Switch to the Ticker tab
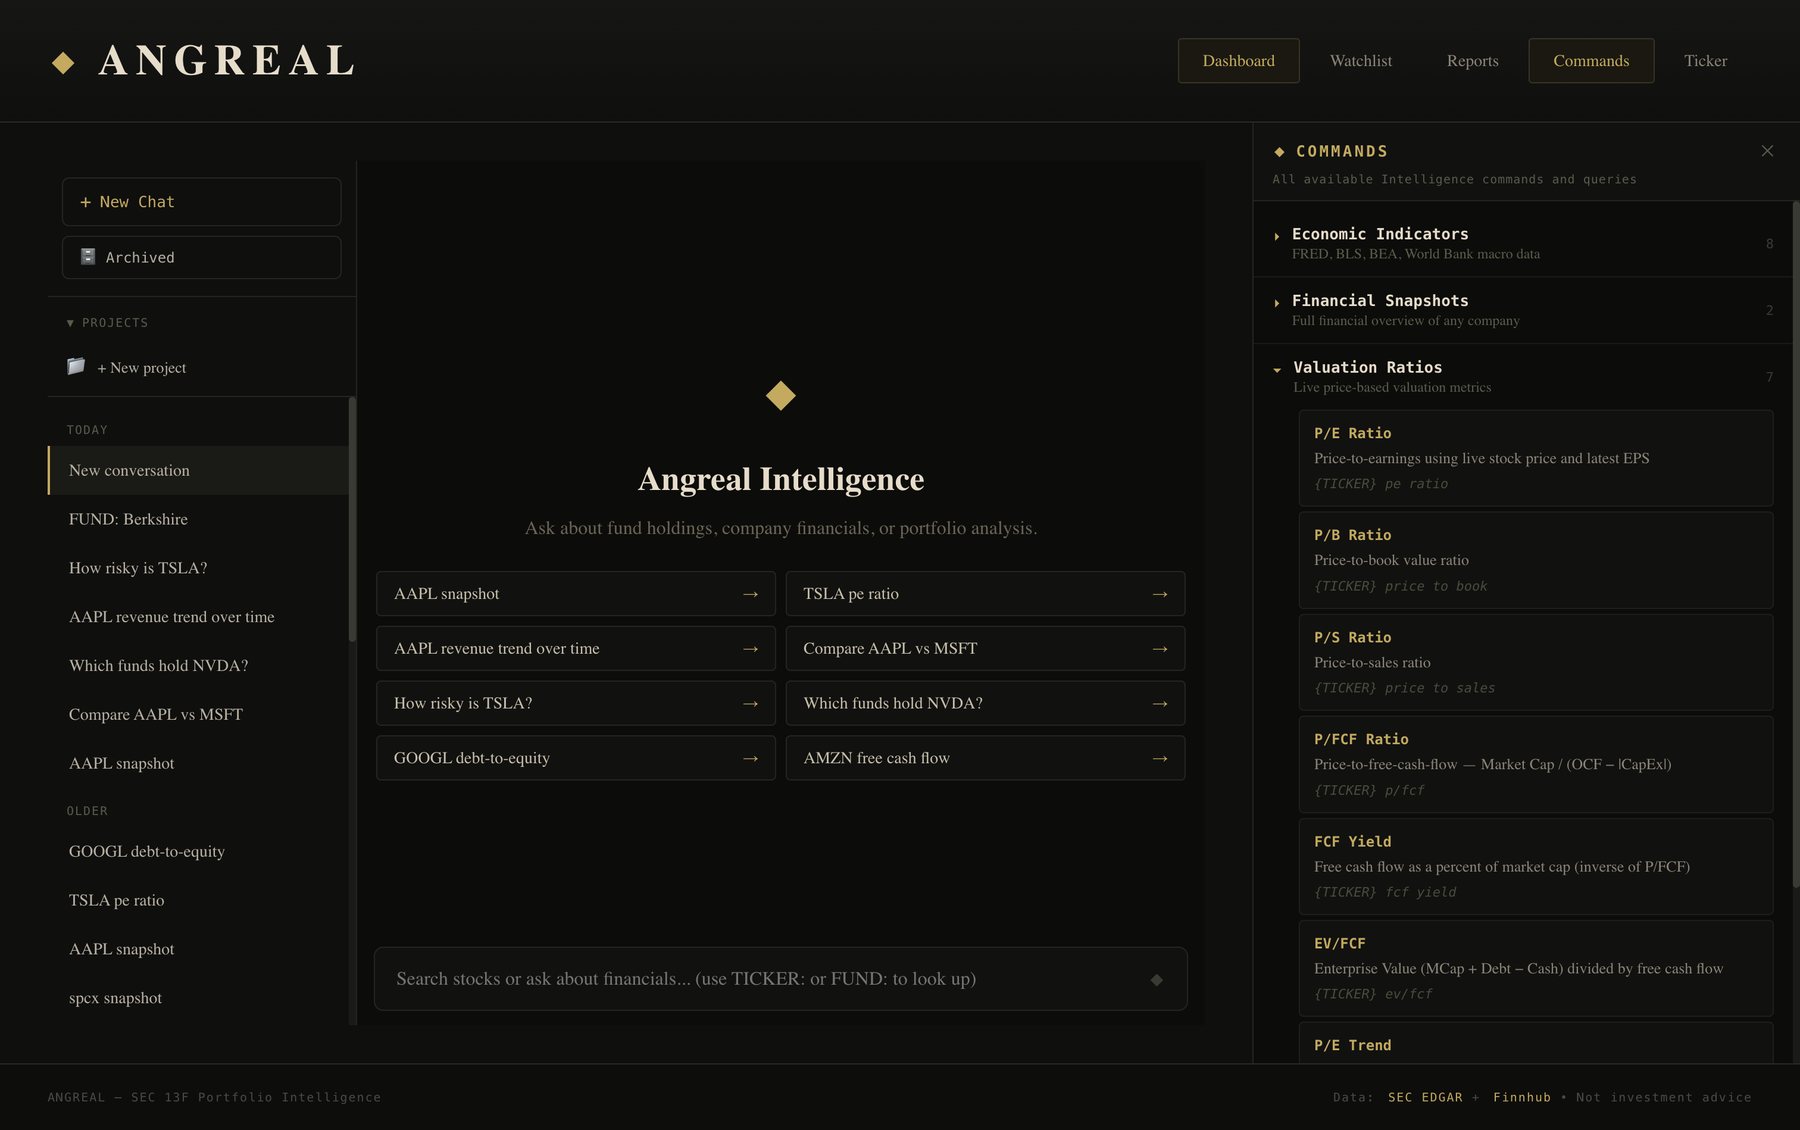 click(1705, 61)
